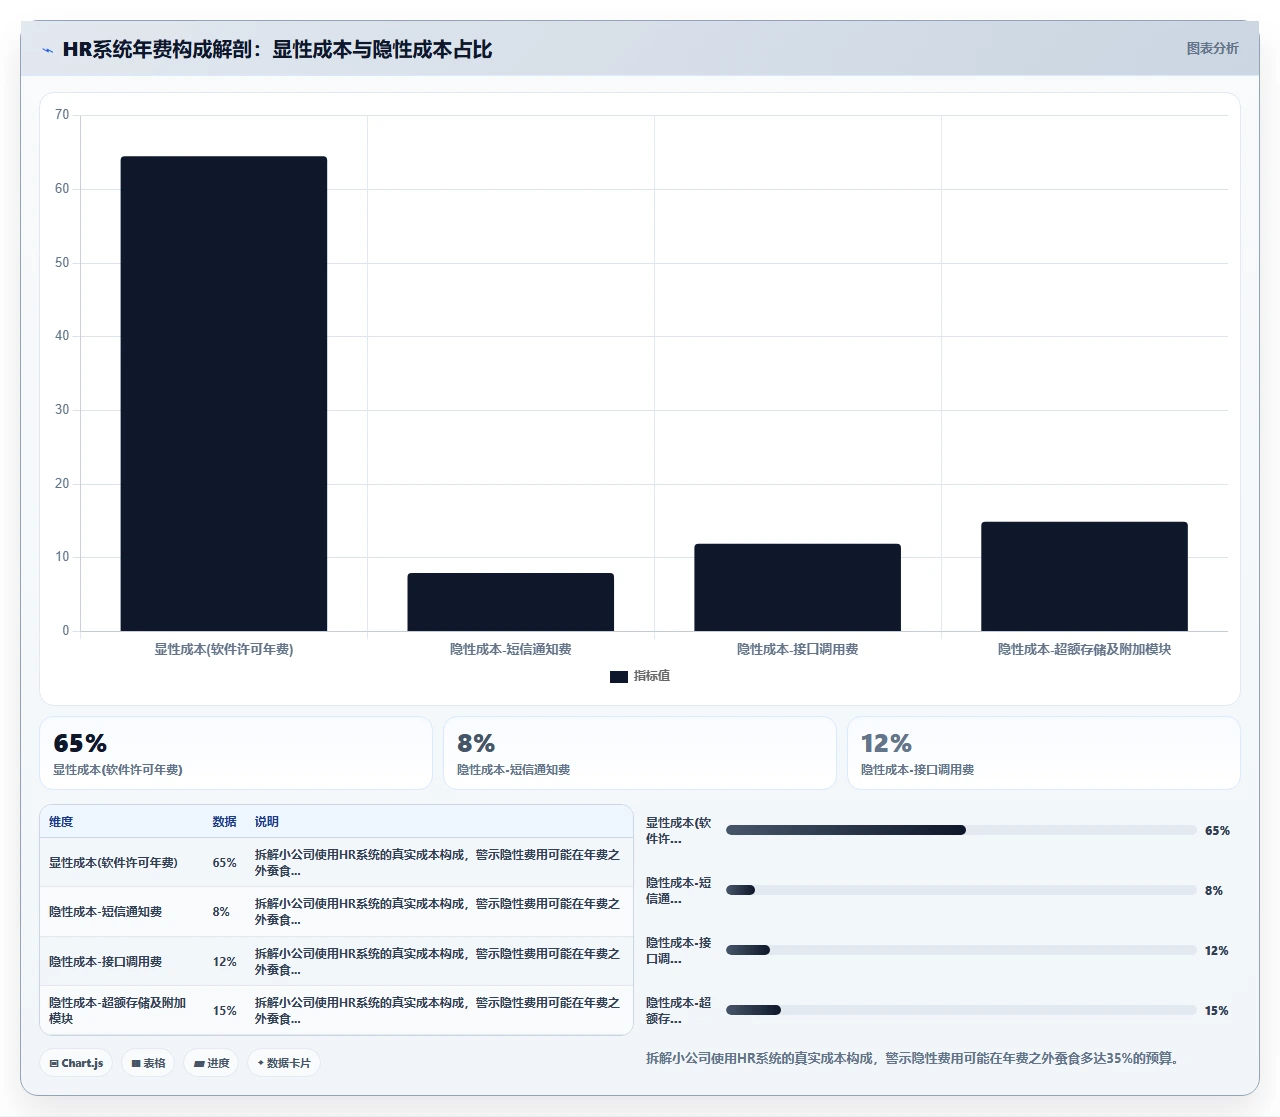The image size is (1280, 1117).
Task: Click the 显性成本(软件许可年费) bar in chart
Action: [224, 393]
